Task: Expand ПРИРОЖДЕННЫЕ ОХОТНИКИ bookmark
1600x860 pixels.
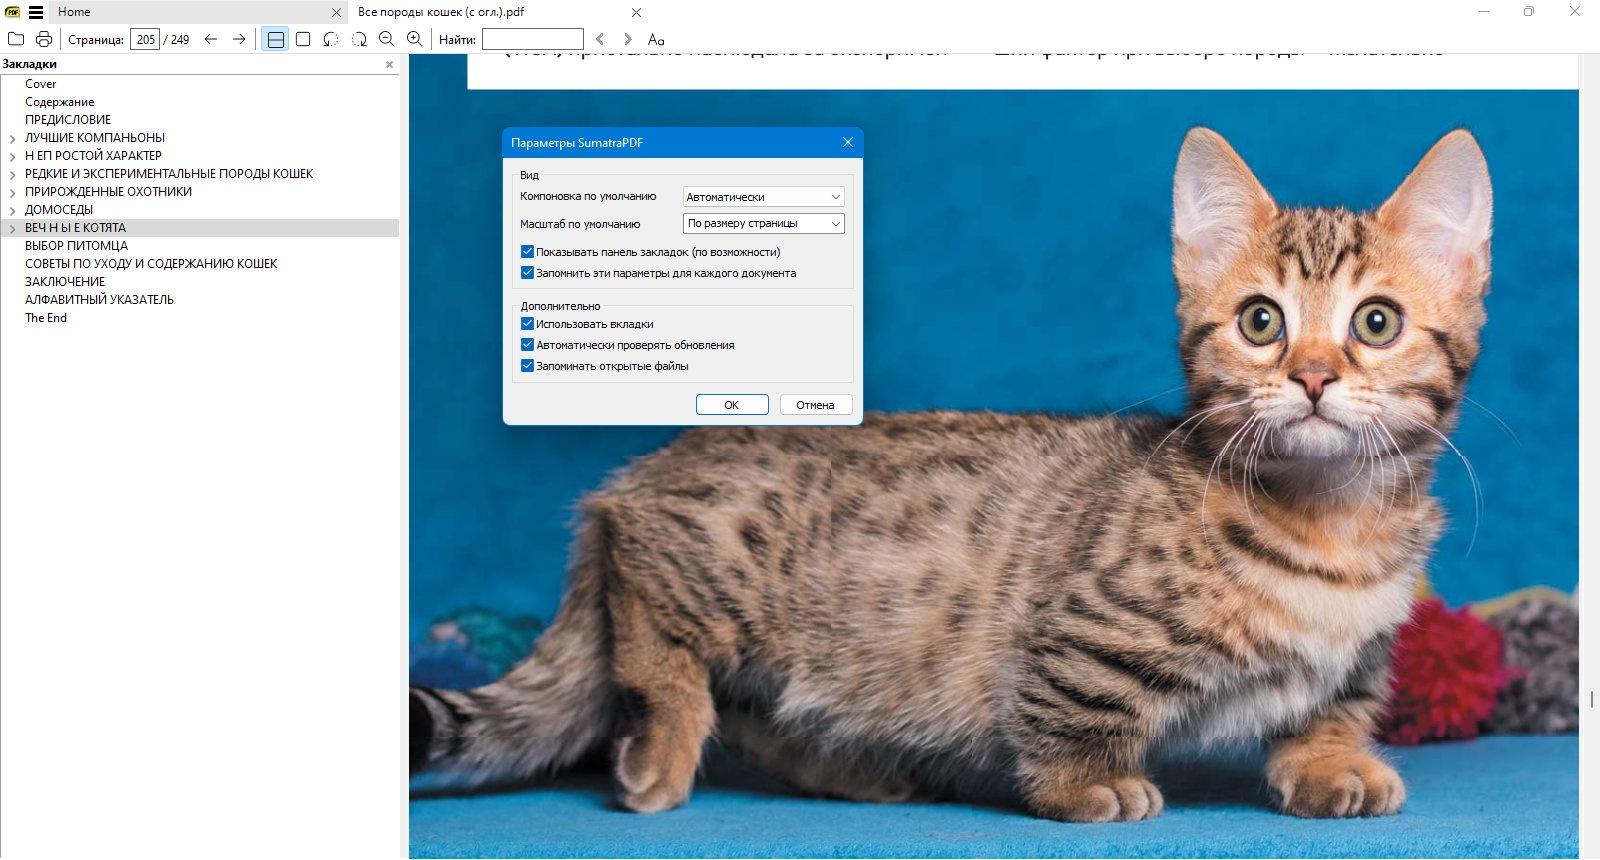Action: (x=12, y=193)
